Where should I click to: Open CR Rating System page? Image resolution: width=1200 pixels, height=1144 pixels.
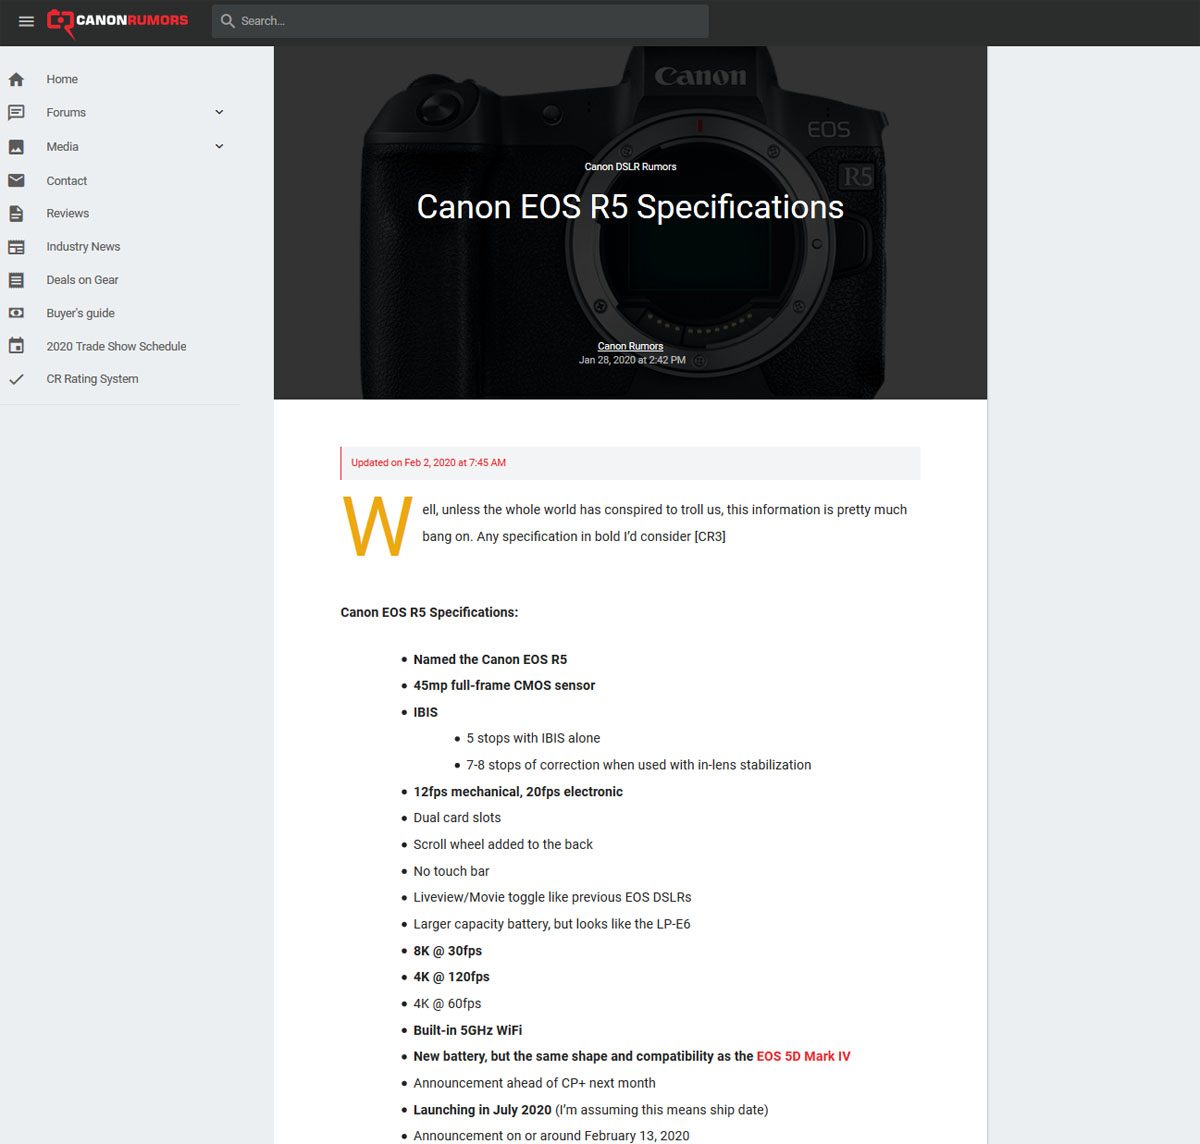click(92, 379)
